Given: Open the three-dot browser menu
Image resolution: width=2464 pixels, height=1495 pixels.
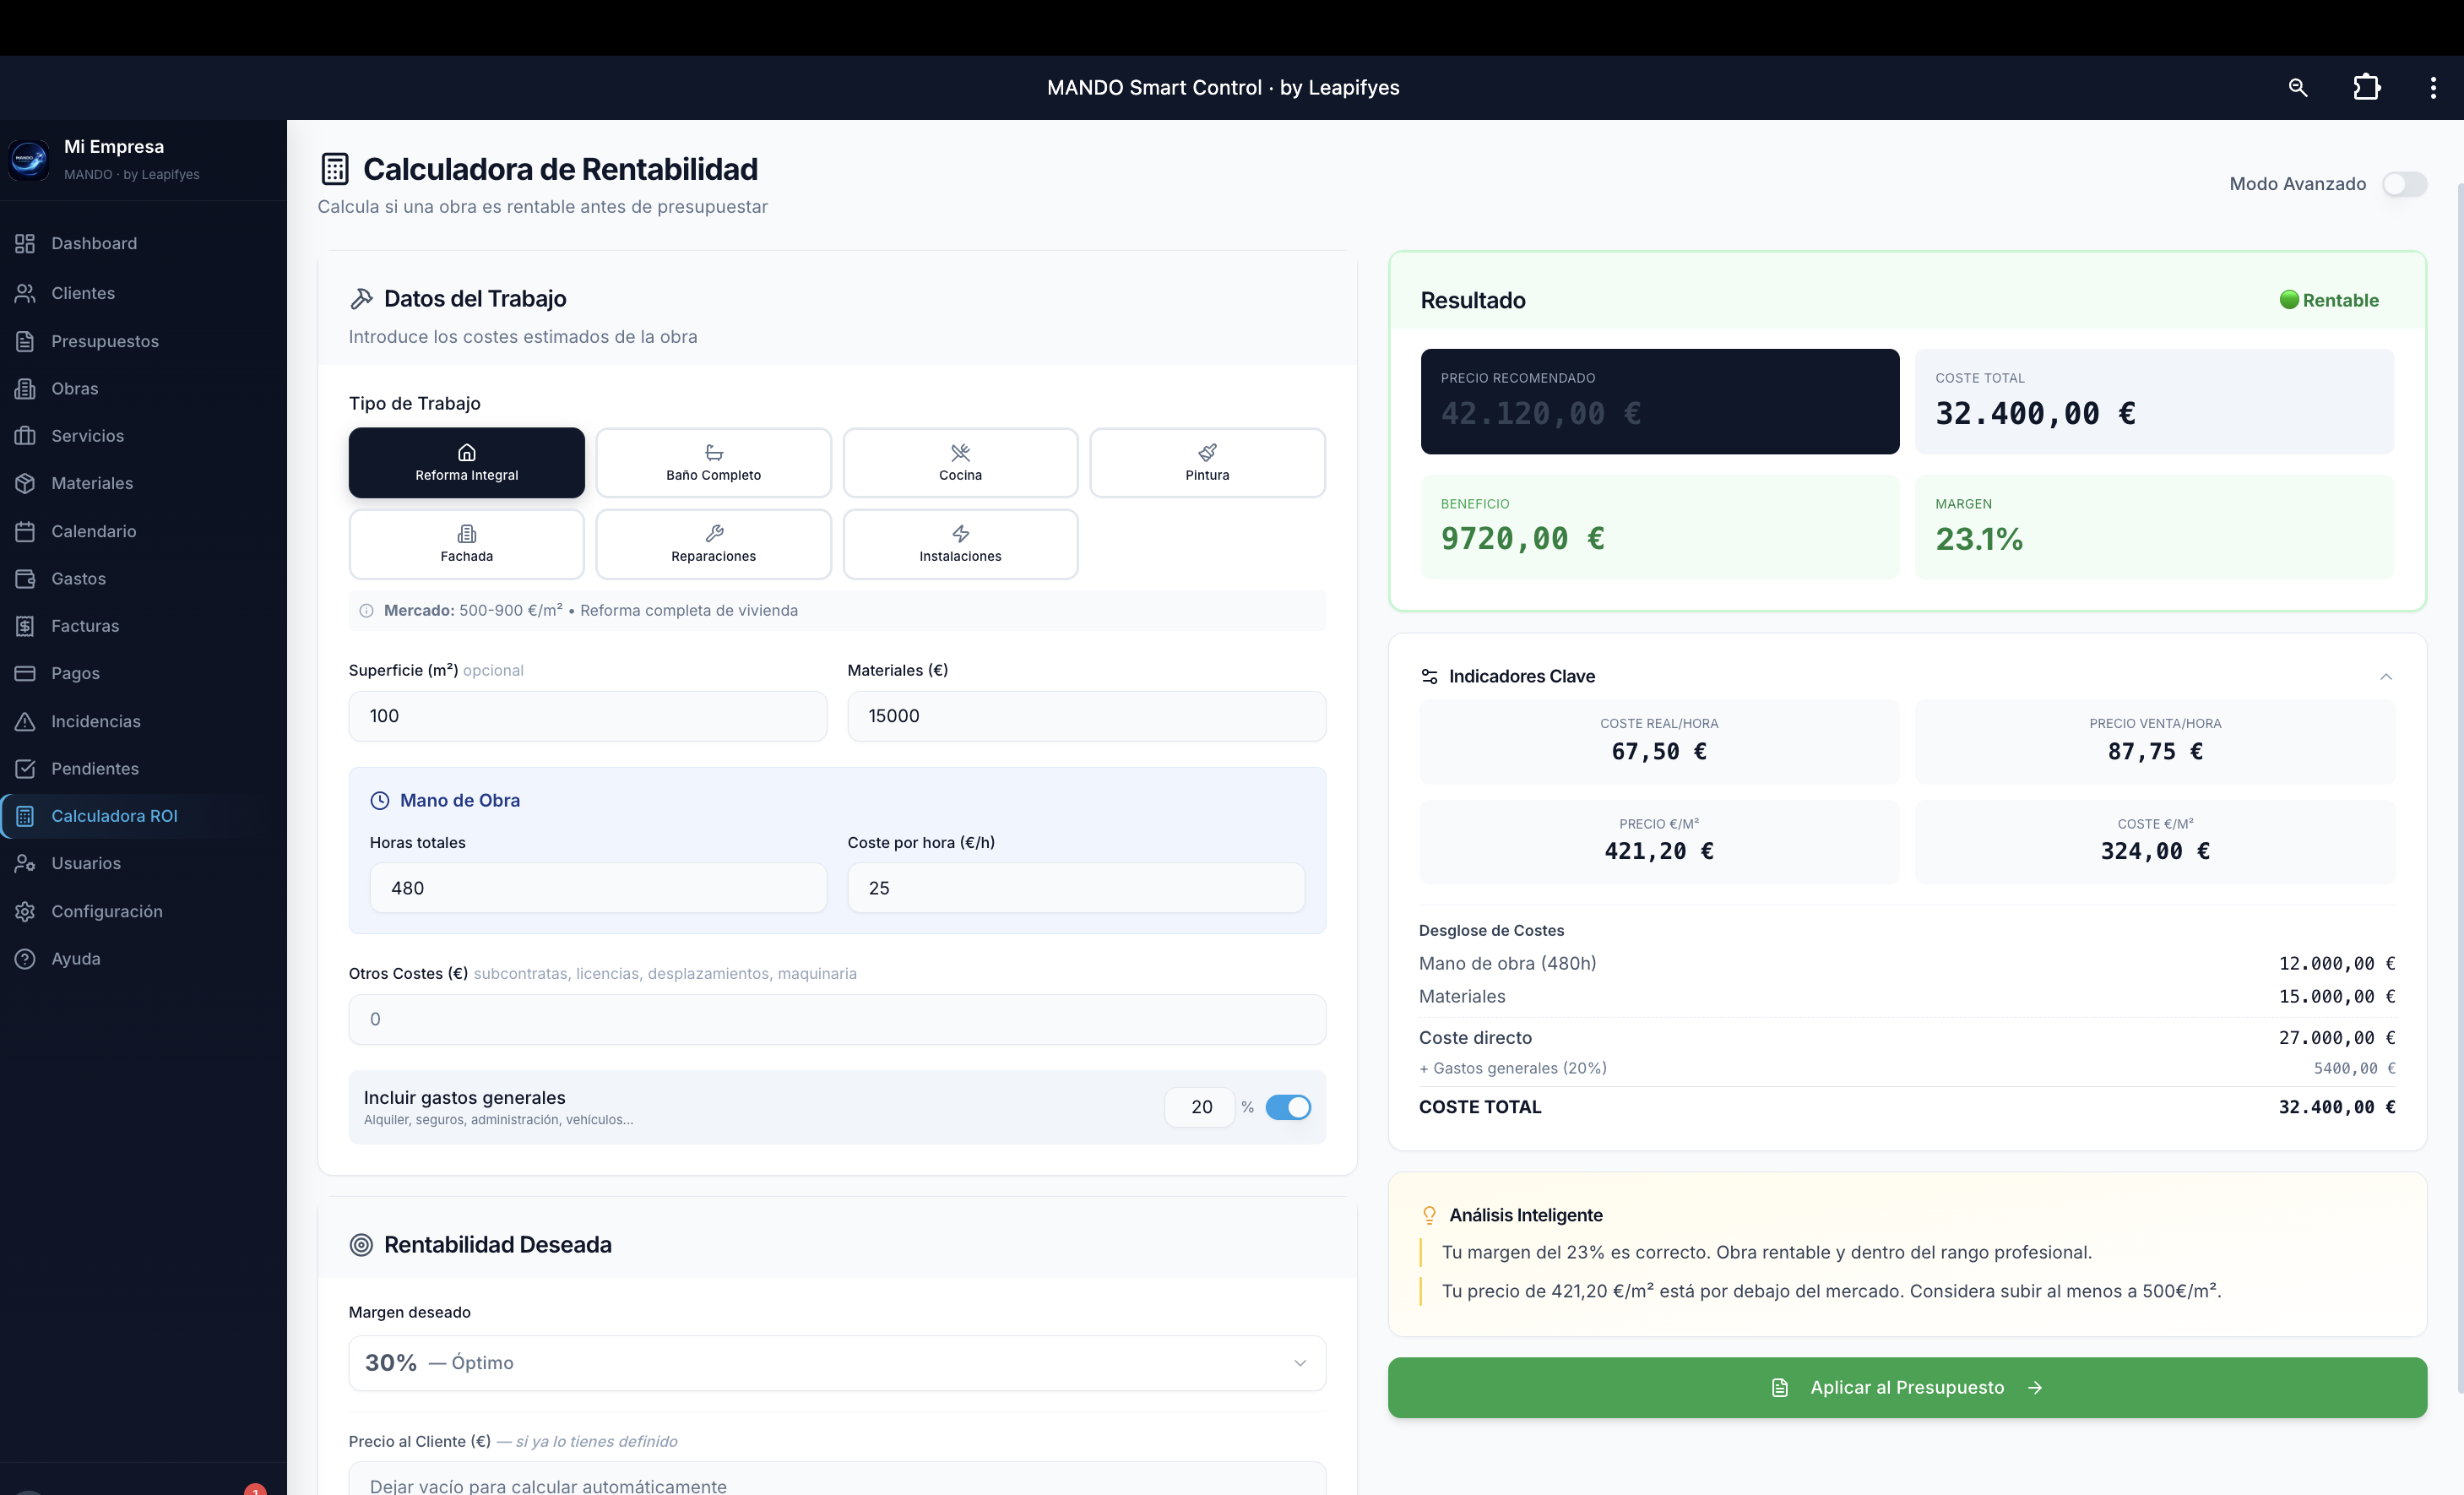Looking at the screenshot, I should 2433,88.
